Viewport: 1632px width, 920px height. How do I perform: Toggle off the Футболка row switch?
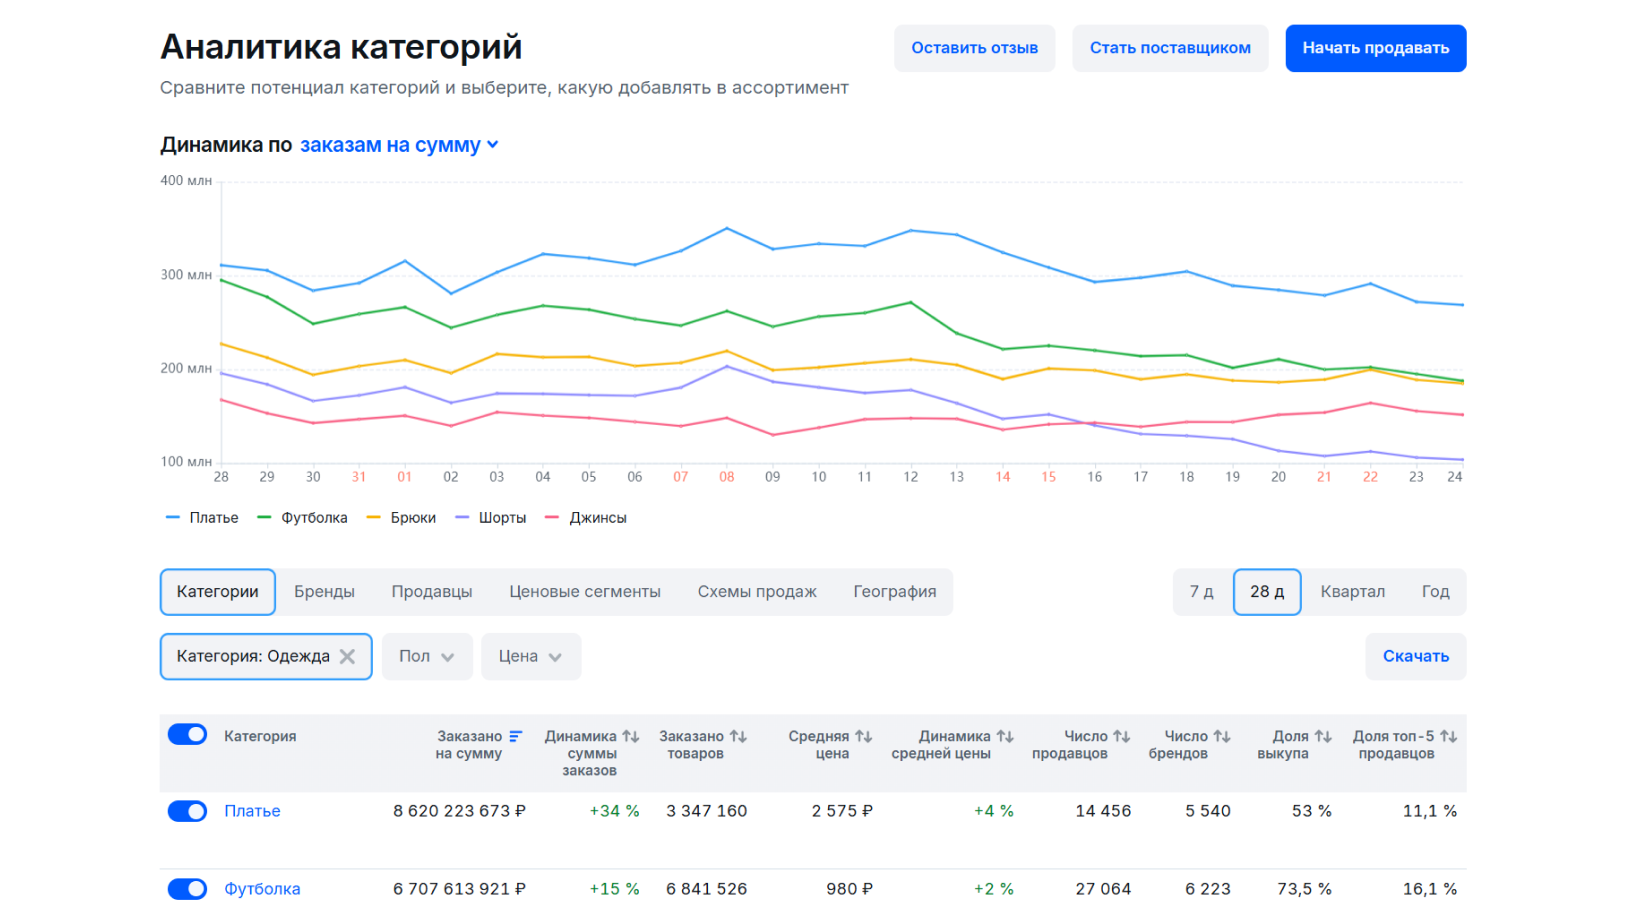[x=187, y=889]
